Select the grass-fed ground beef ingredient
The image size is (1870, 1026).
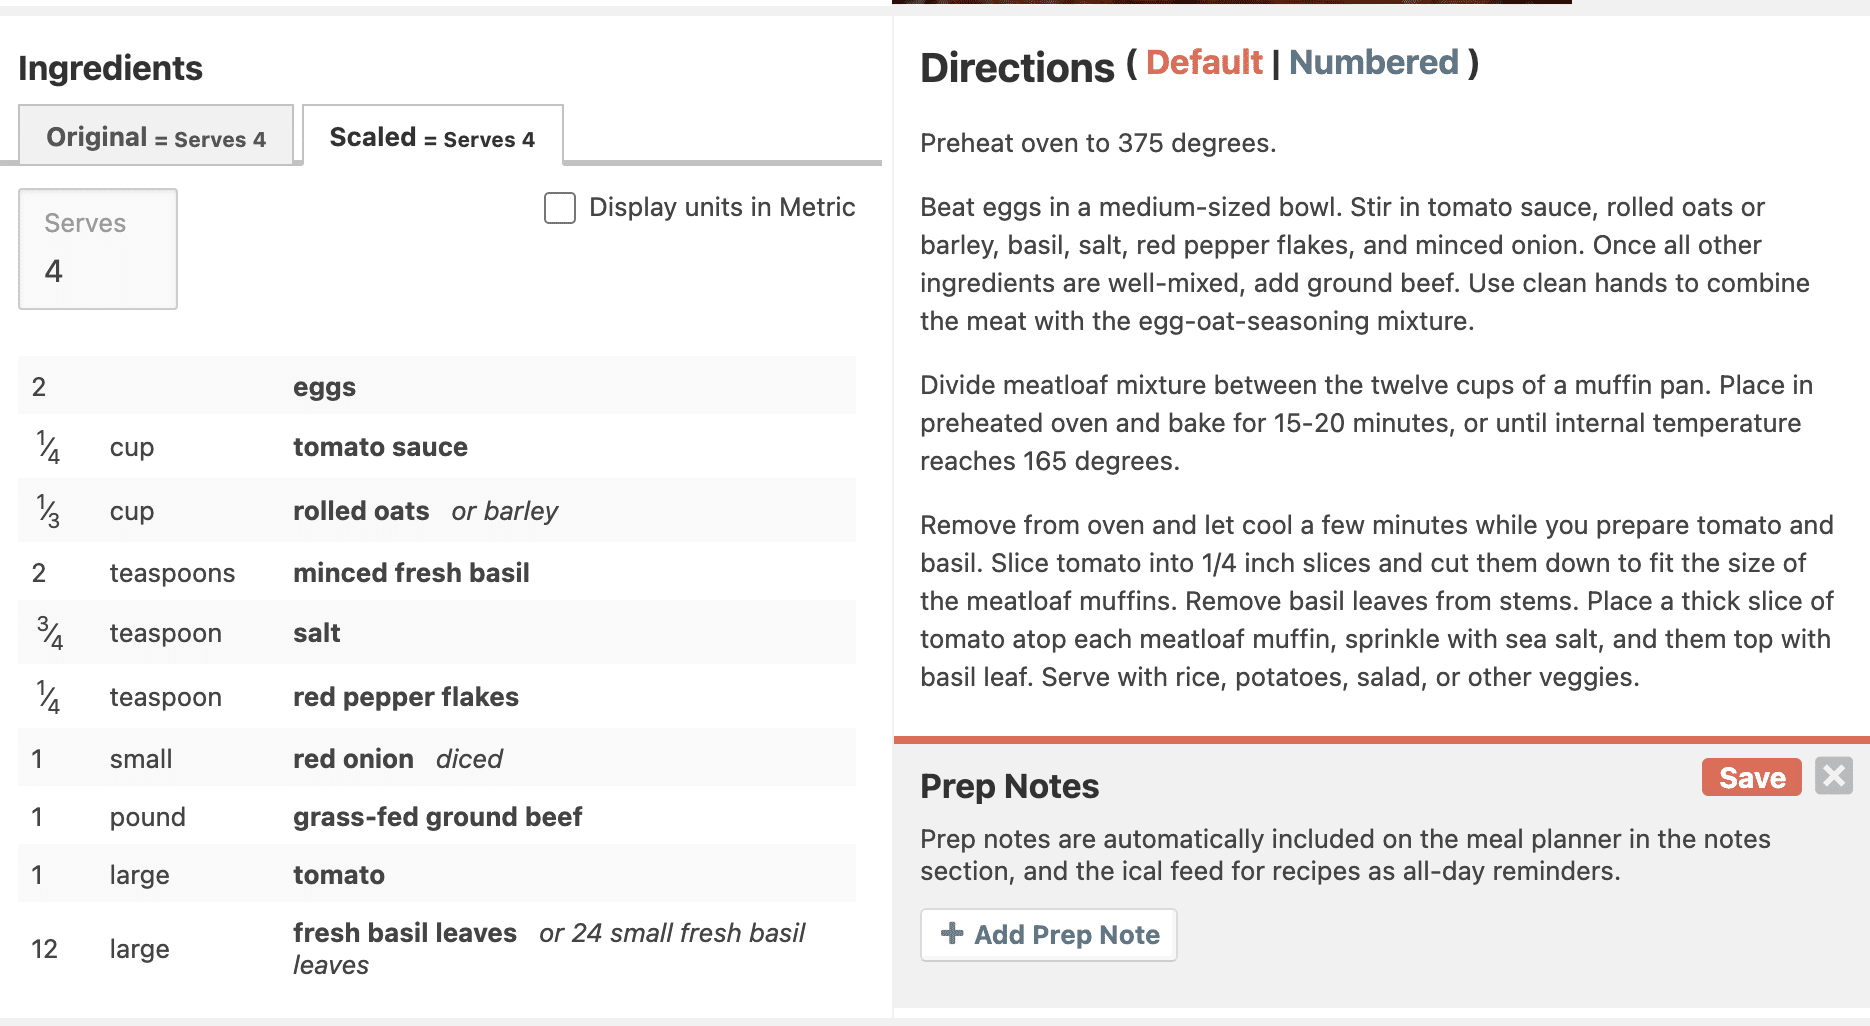coord(437,817)
